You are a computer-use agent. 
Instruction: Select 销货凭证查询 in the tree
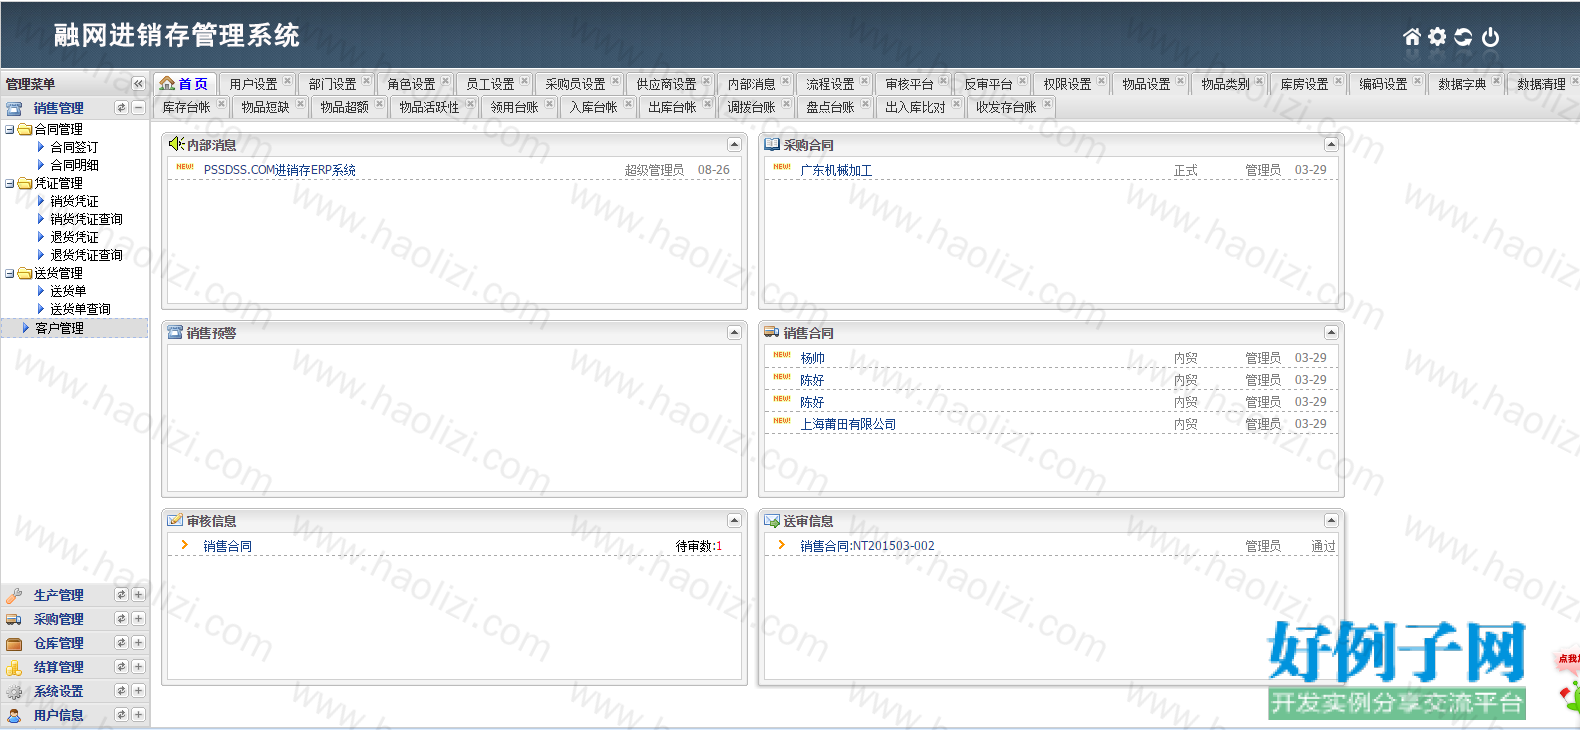point(86,219)
